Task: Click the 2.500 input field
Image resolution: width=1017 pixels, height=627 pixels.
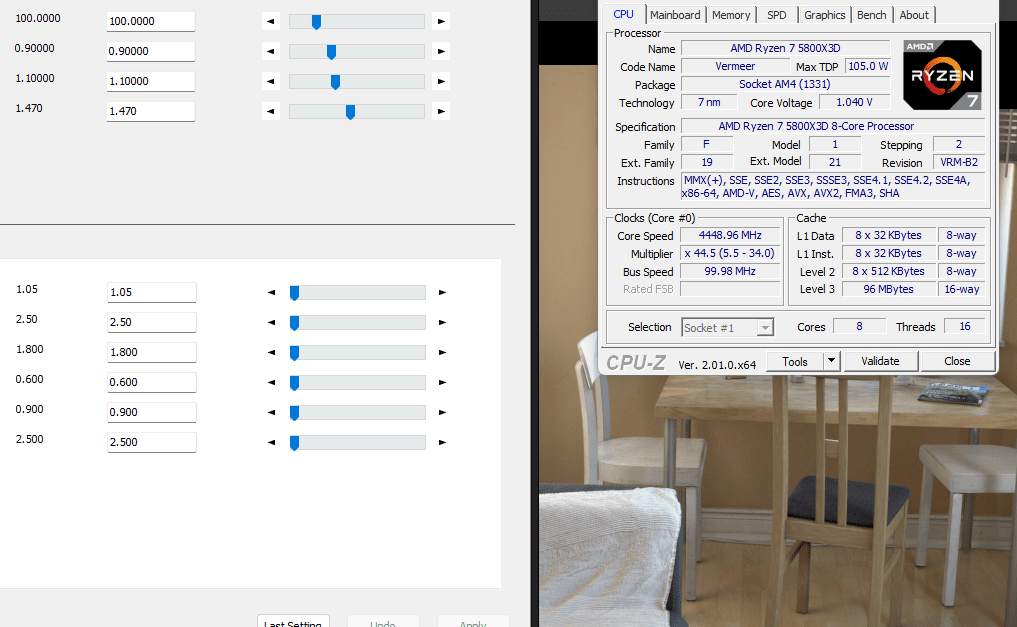Action: 151,442
